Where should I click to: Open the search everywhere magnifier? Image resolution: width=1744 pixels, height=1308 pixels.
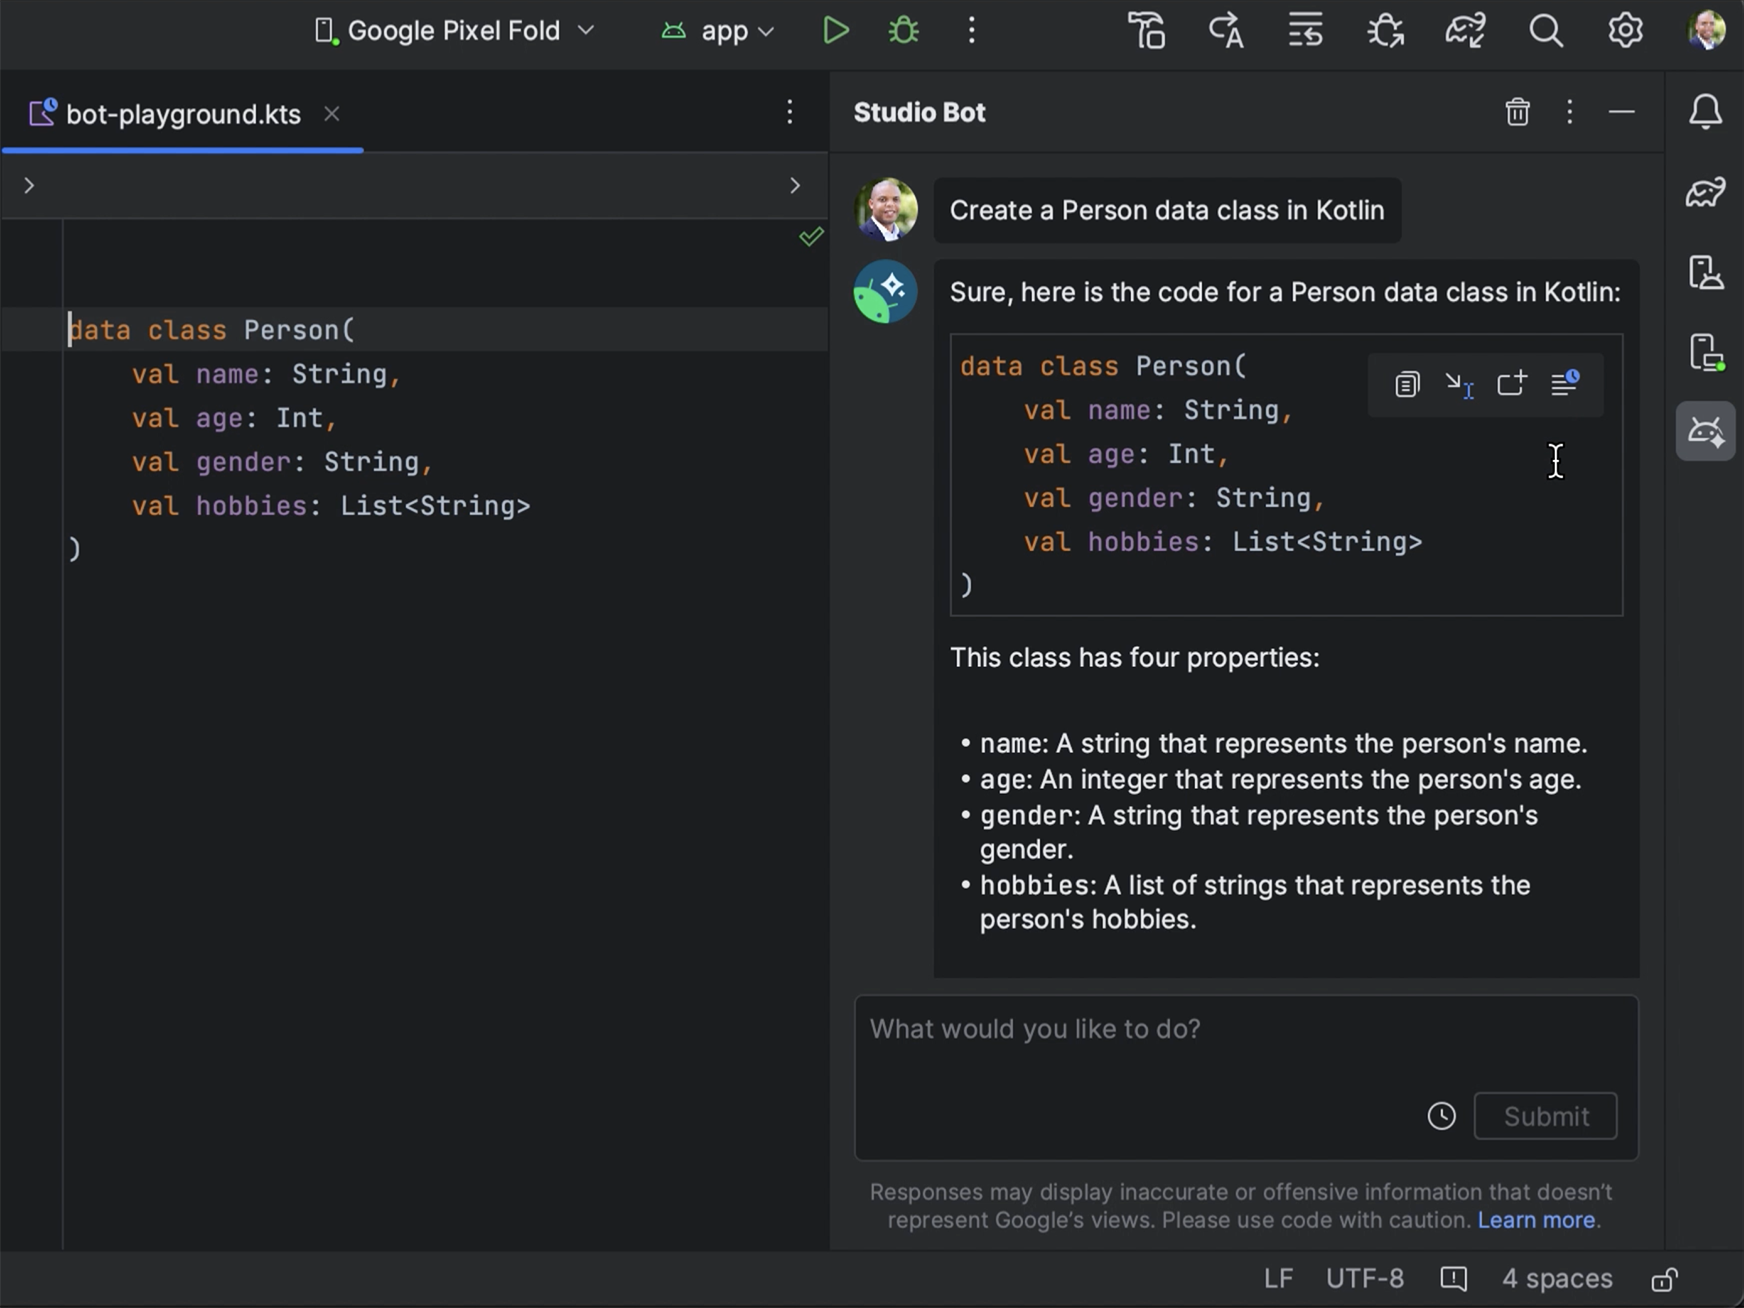[x=1545, y=31]
